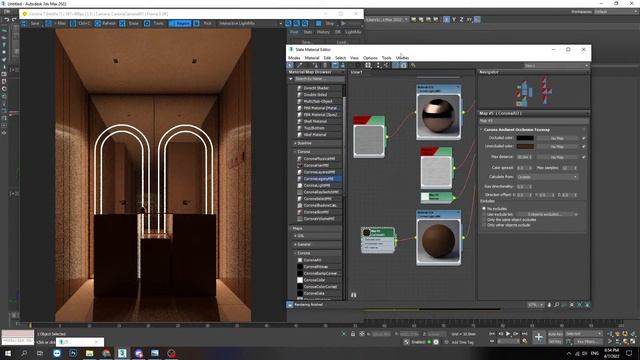Screen dimensions: 640x360
Task: Click the zoom magnifier icon in Slate bottom bar
Action: click(x=556, y=305)
